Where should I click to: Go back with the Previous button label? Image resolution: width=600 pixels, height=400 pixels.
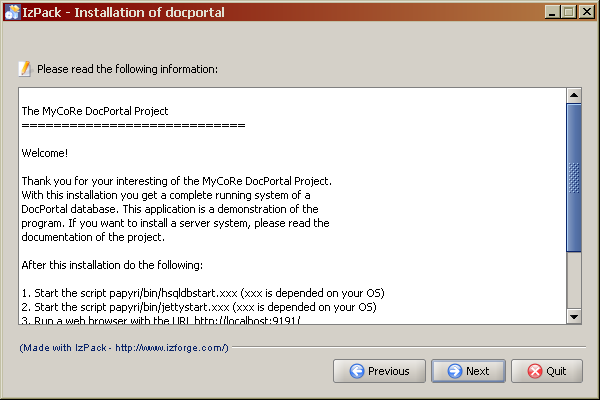[x=388, y=371]
